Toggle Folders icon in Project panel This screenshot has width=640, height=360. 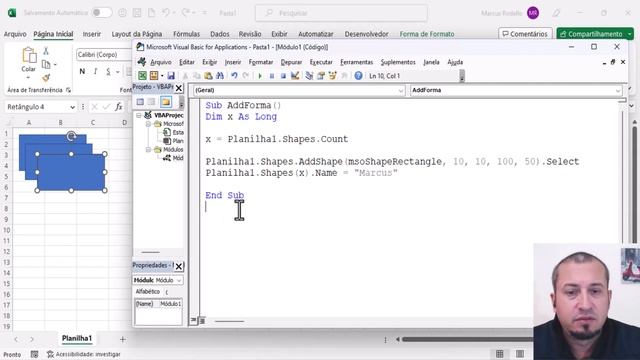click(166, 102)
